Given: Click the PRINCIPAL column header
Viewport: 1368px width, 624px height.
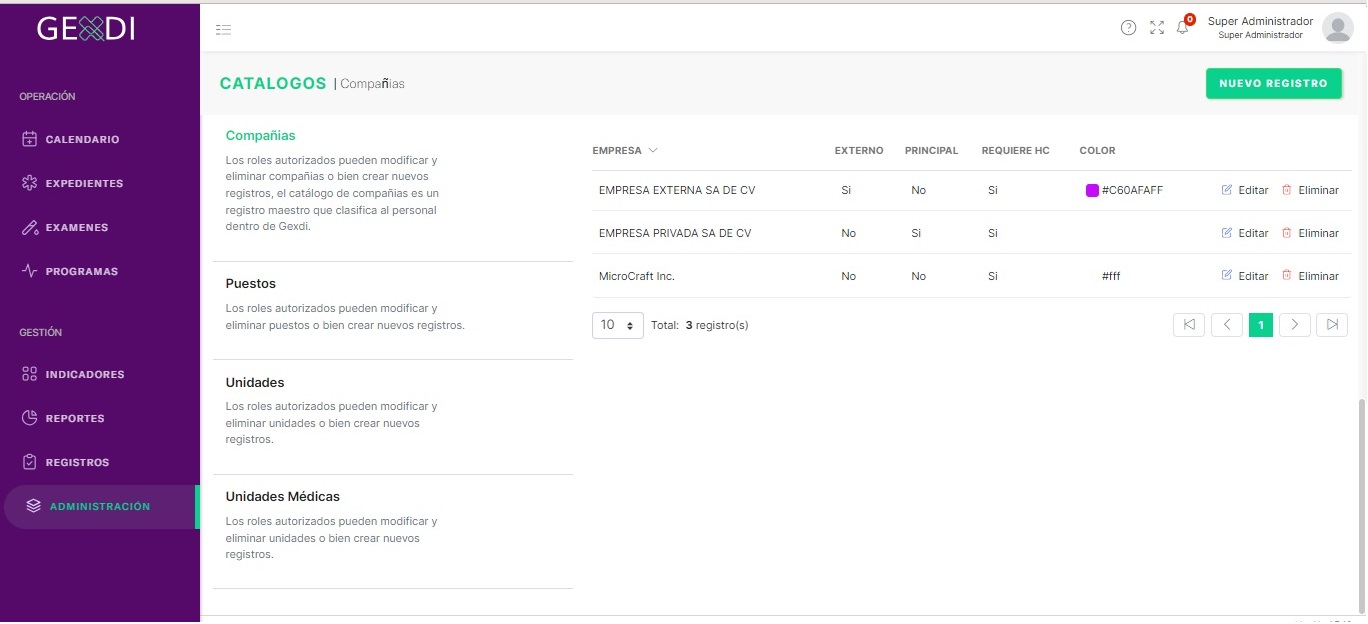Looking at the screenshot, I should (931, 151).
